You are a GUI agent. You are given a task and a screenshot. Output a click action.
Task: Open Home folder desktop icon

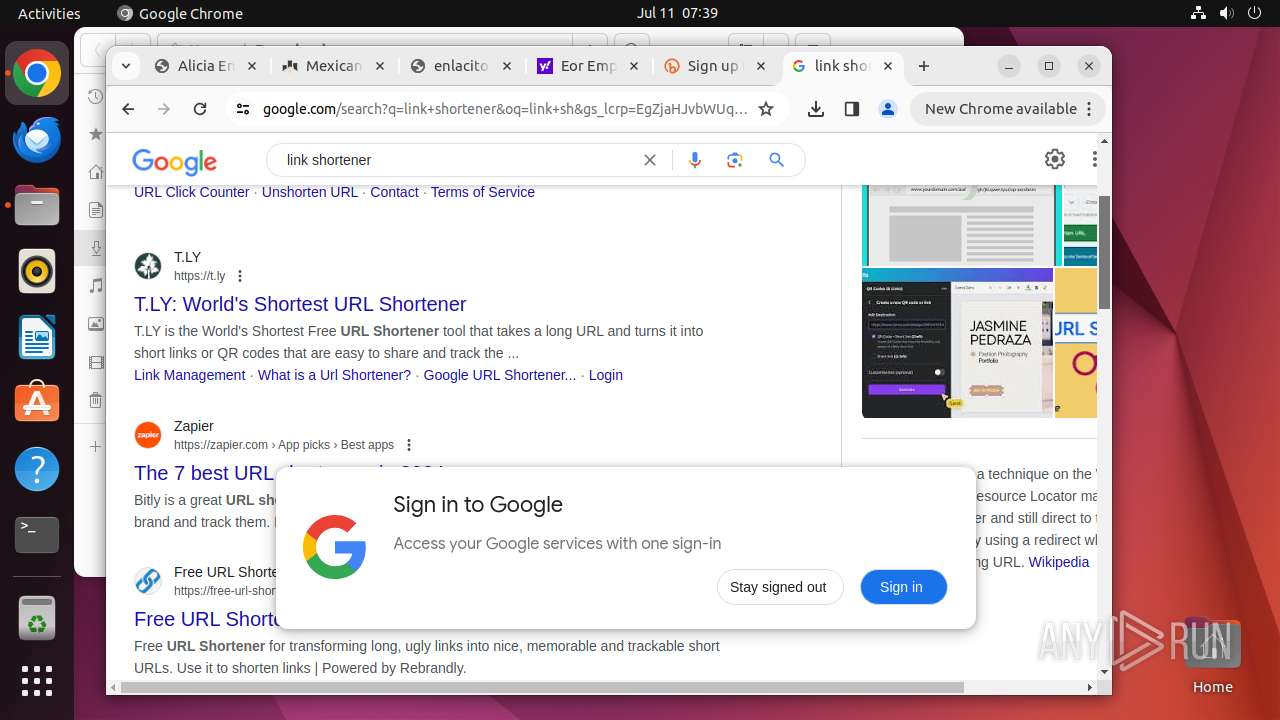(x=1212, y=655)
